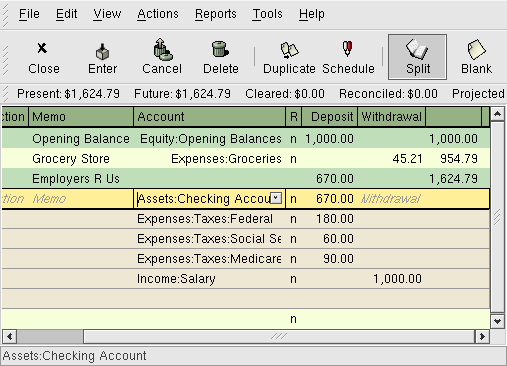Viewport: 507px width, 366px height.
Task: Click the reconcile 'n' in the blank bottom row
Action: tap(293, 319)
